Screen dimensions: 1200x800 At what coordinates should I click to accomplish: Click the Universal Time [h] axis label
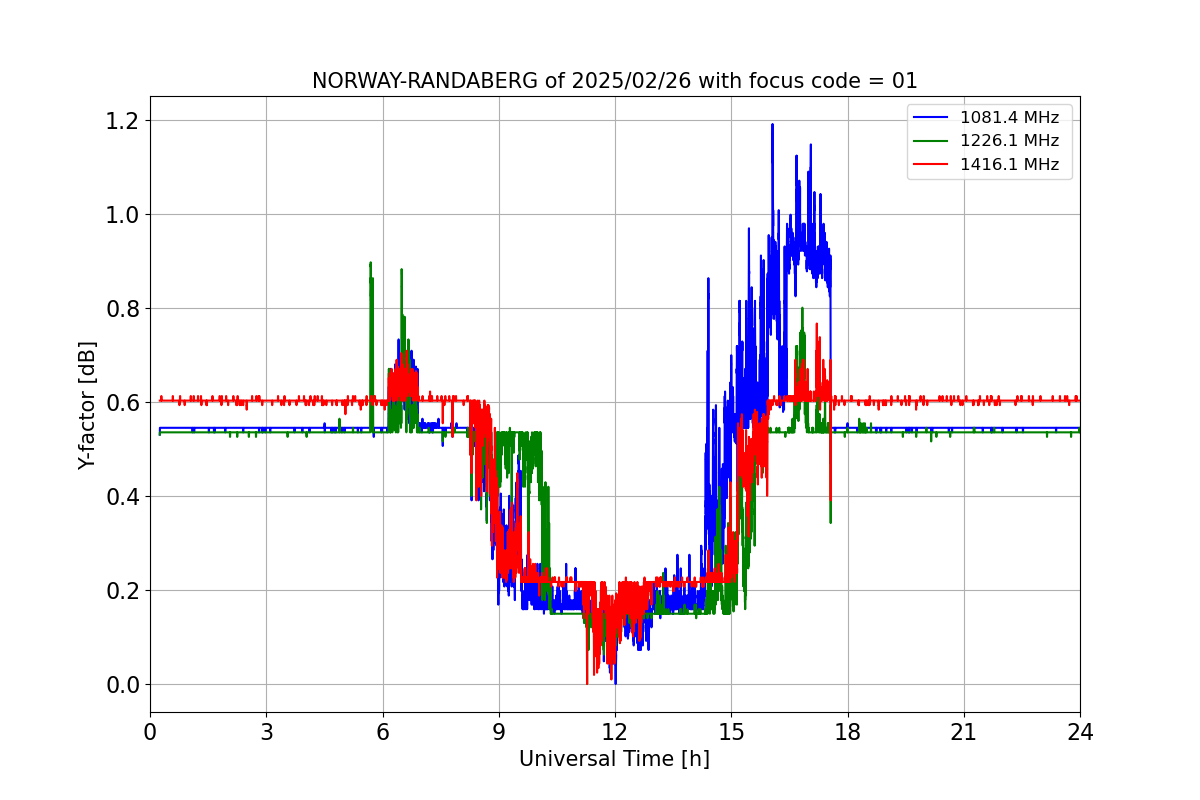(x=614, y=759)
